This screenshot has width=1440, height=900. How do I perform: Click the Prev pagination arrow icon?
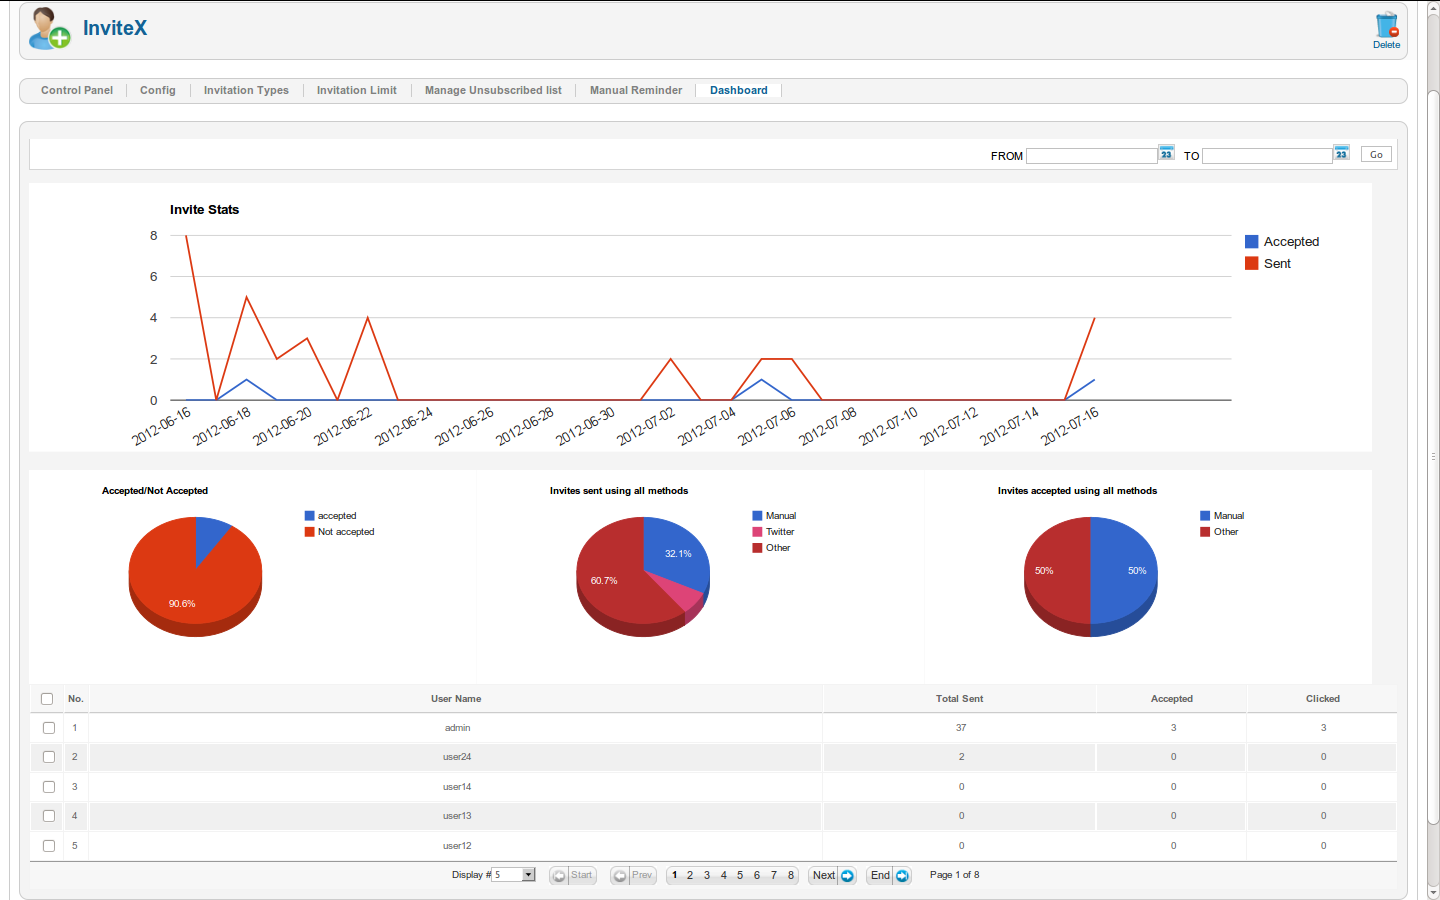coord(620,876)
